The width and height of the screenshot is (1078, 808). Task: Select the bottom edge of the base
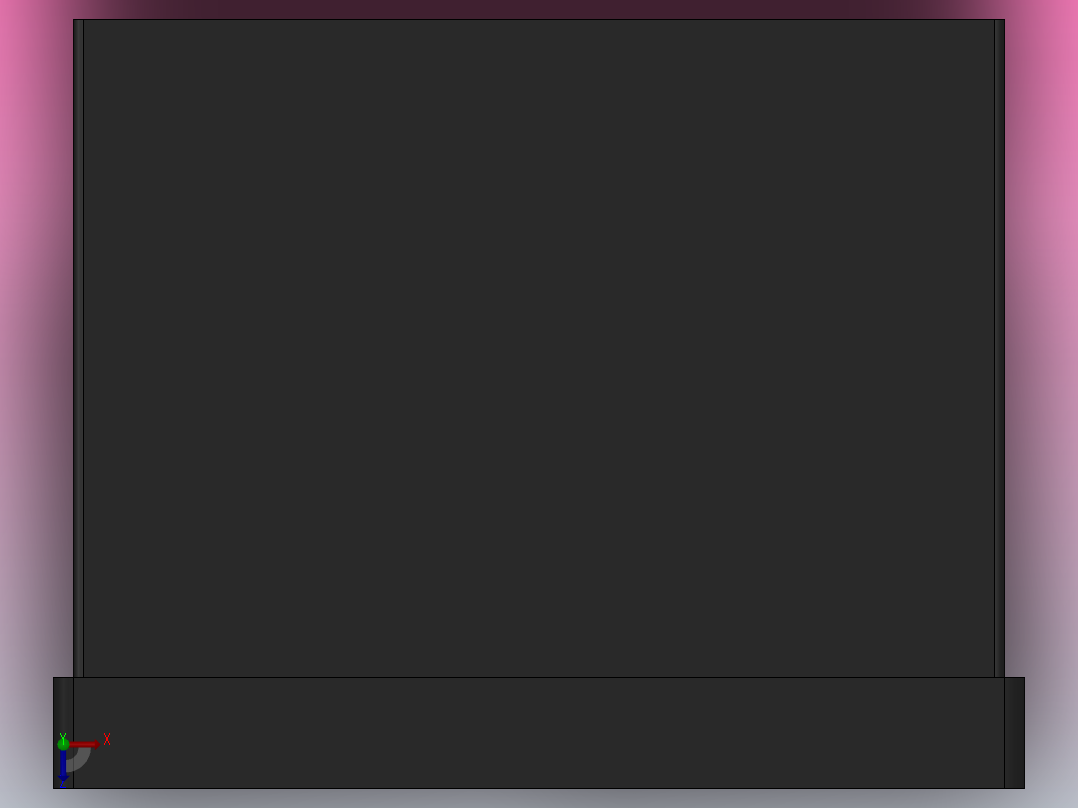click(x=539, y=788)
